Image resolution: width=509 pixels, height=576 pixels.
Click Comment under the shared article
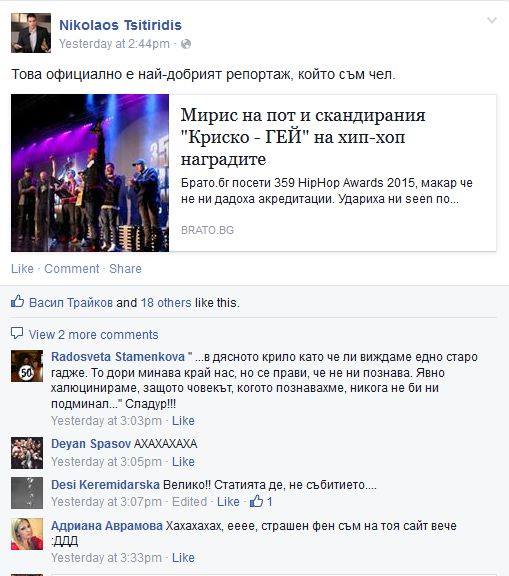click(72, 269)
